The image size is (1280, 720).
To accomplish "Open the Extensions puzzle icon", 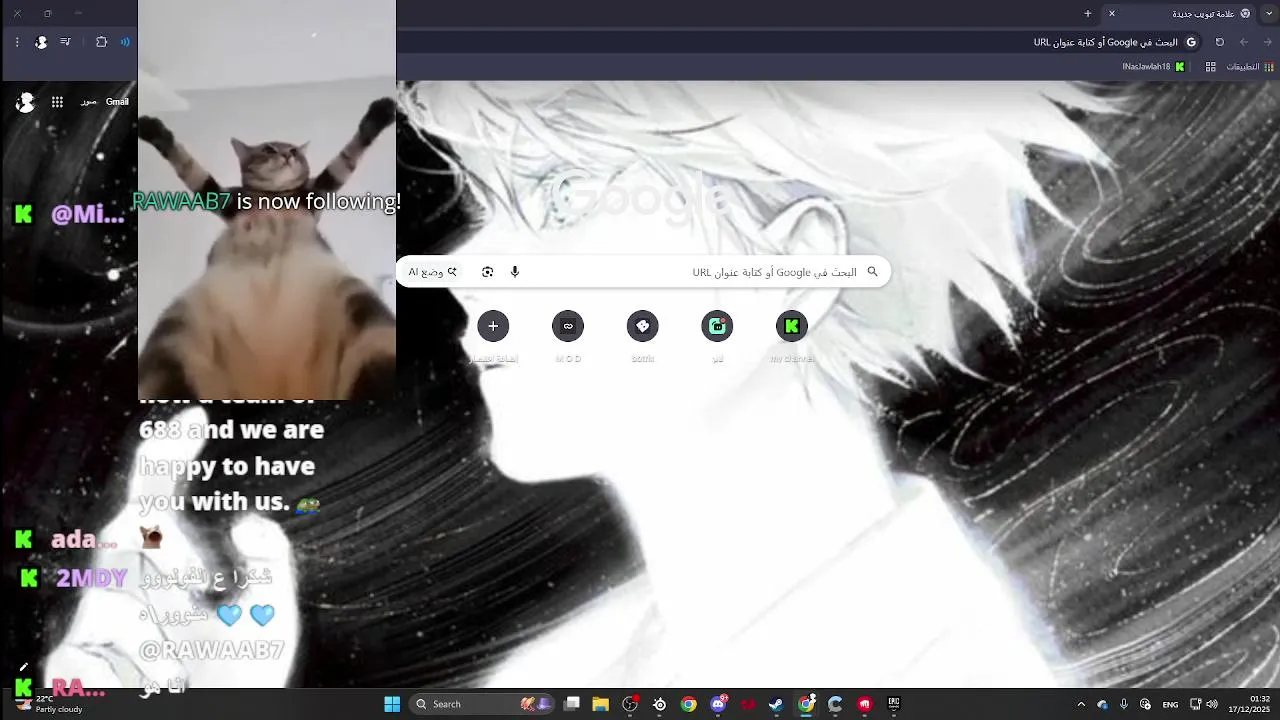I will tap(101, 42).
